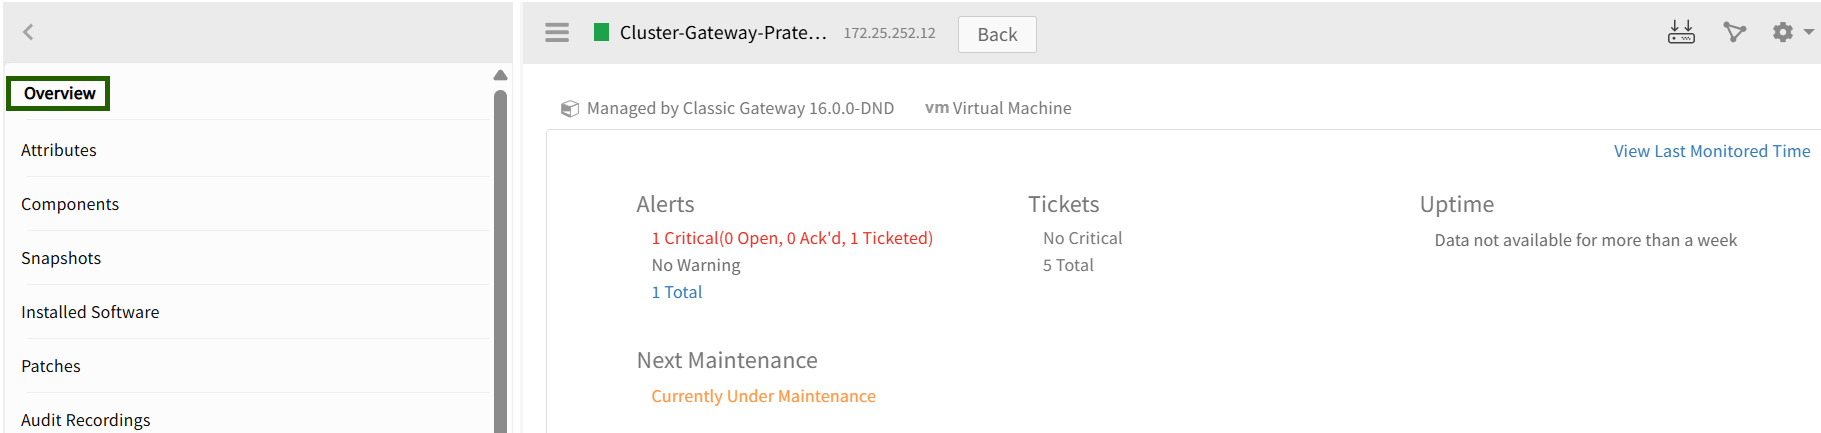This screenshot has width=1821, height=433.
Task: Click the 1 Critical alerts link
Action: tap(791, 238)
